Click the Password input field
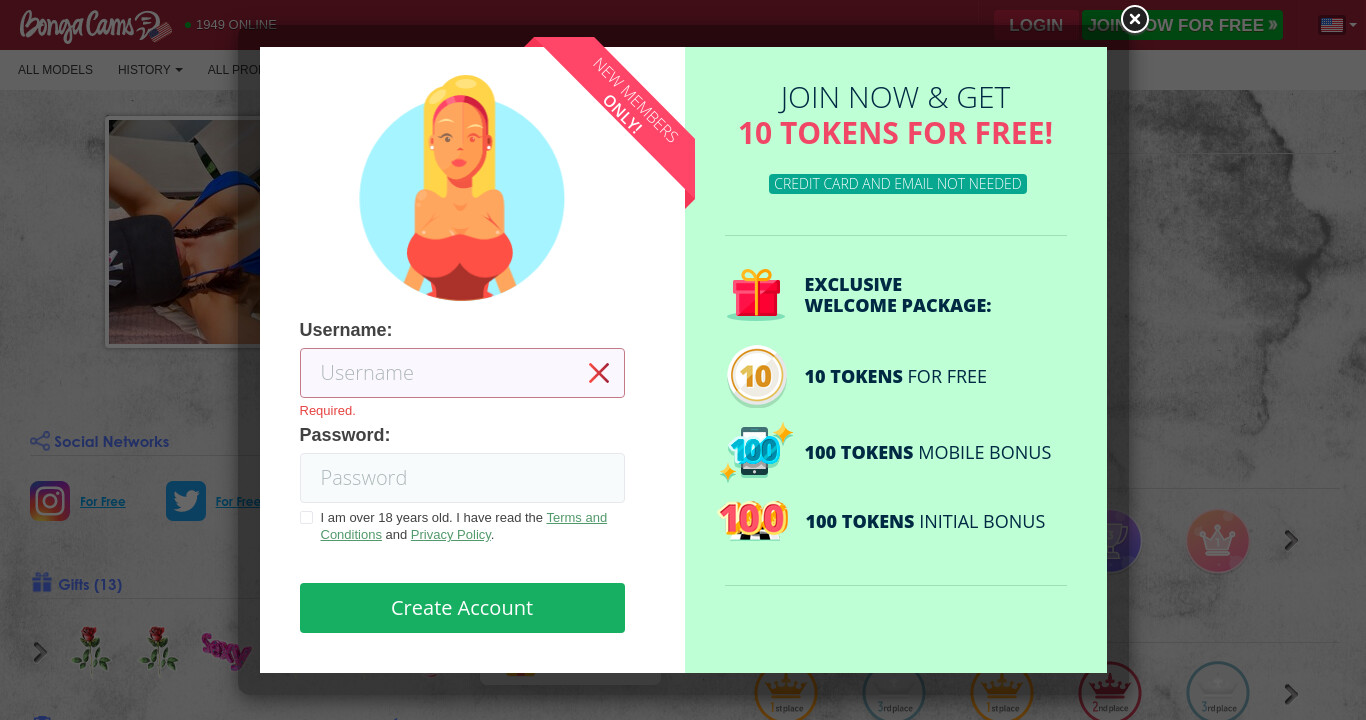Screen dimensions: 1366x720 click(x=462, y=478)
